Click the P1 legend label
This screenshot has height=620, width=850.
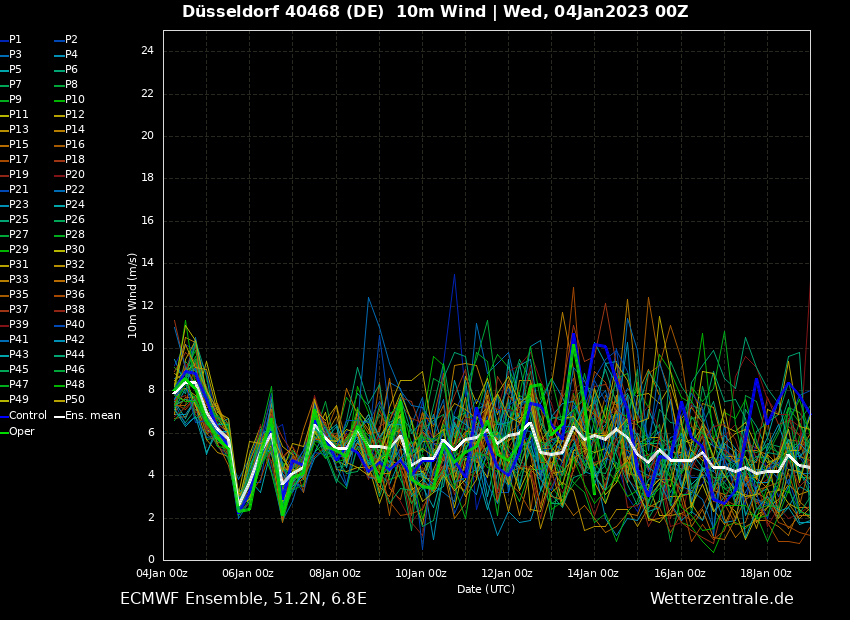pos(15,40)
